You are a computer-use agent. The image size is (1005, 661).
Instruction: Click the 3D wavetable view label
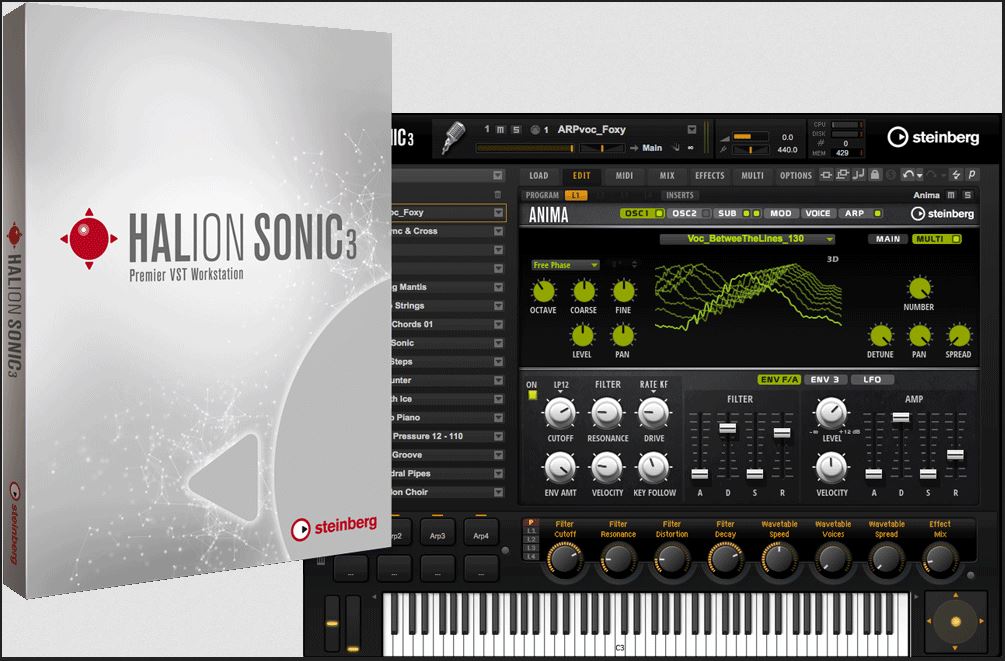click(833, 259)
